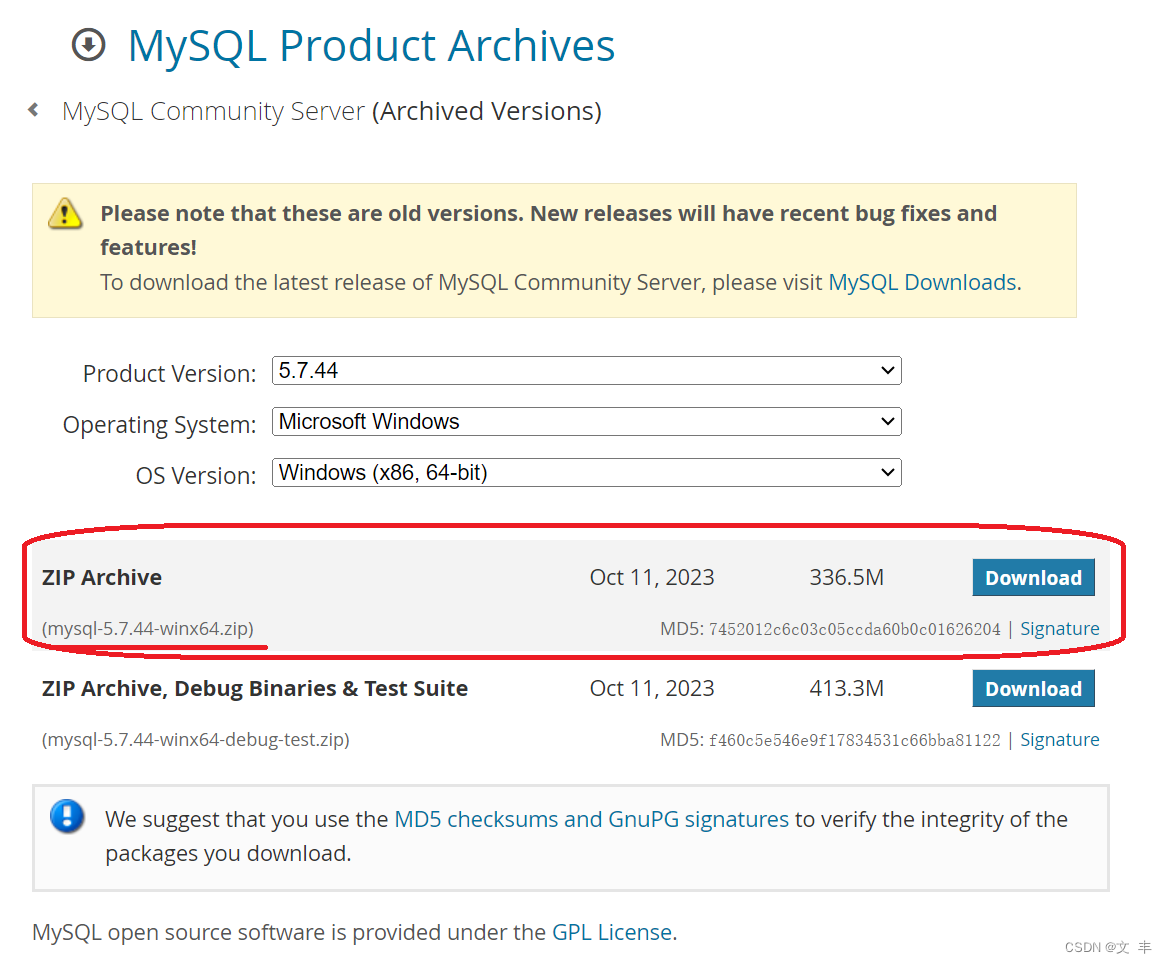
Task: Open the Operating System dropdown
Action: (586, 422)
